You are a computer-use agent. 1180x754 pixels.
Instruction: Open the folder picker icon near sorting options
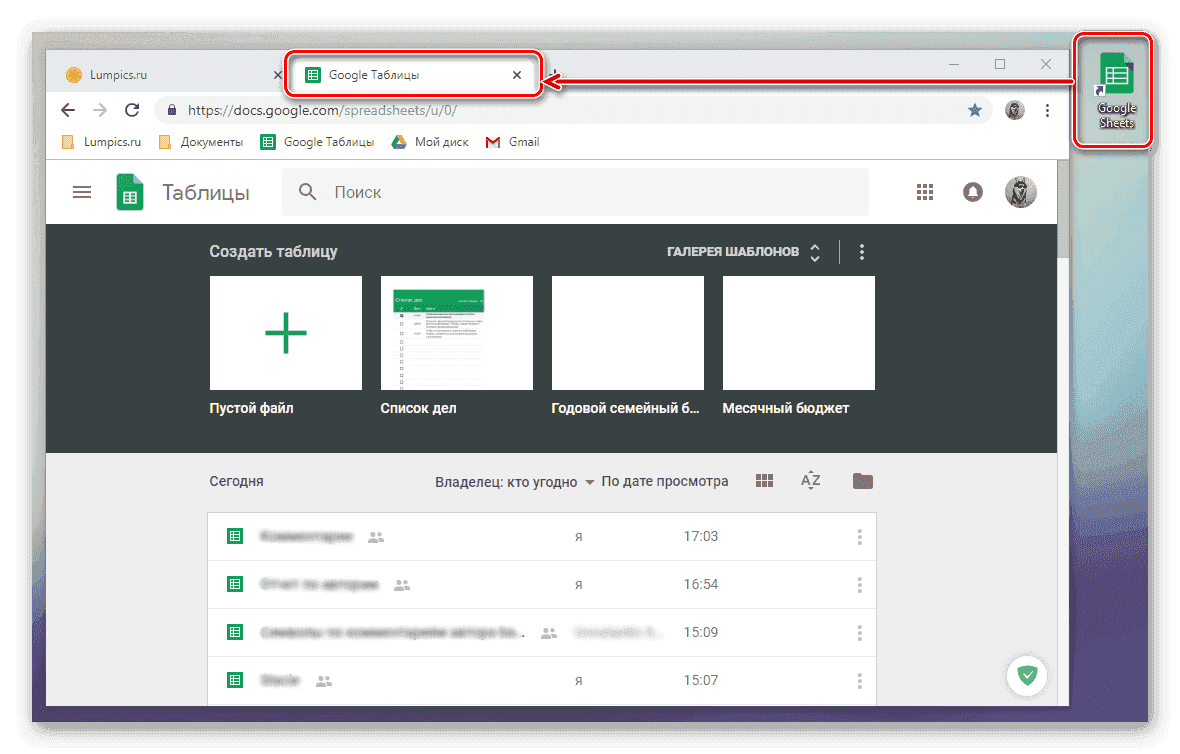(x=862, y=481)
